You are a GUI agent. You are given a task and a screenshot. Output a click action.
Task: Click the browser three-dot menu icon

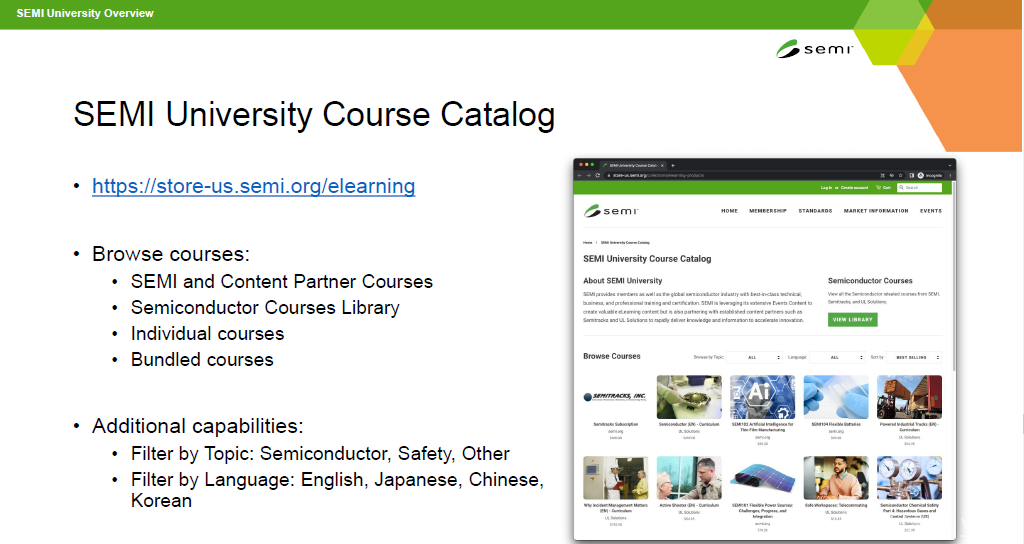point(950,175)
